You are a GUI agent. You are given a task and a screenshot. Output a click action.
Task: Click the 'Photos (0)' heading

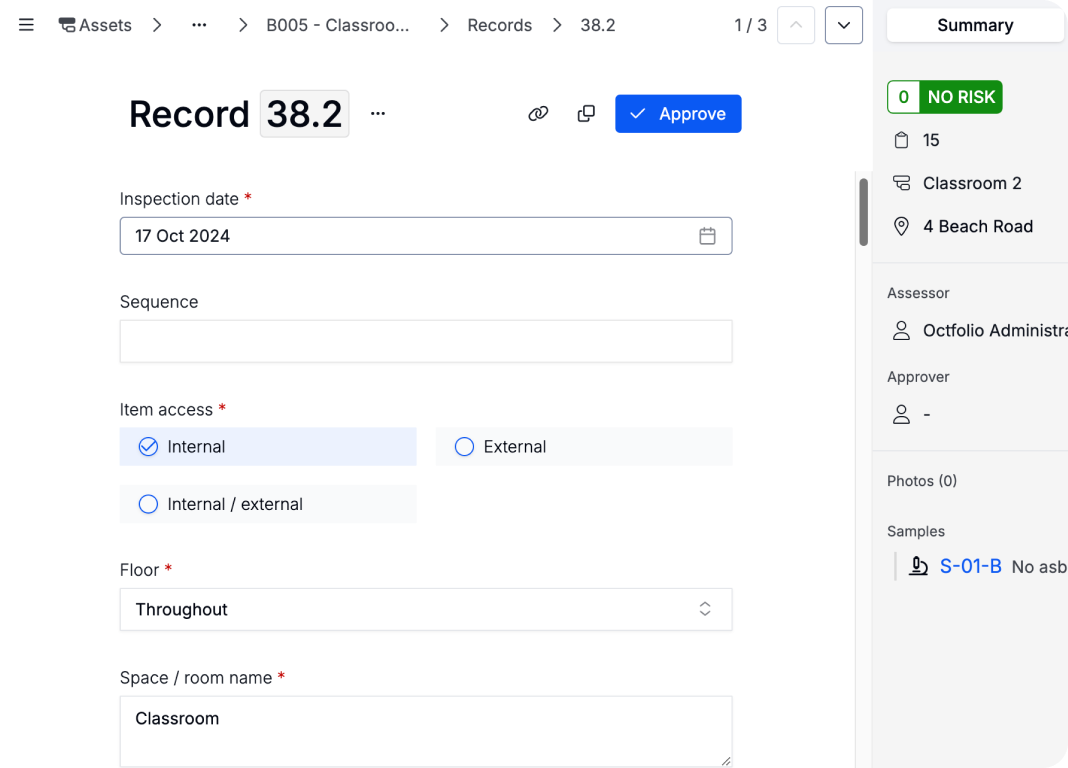tap(922, 481)
